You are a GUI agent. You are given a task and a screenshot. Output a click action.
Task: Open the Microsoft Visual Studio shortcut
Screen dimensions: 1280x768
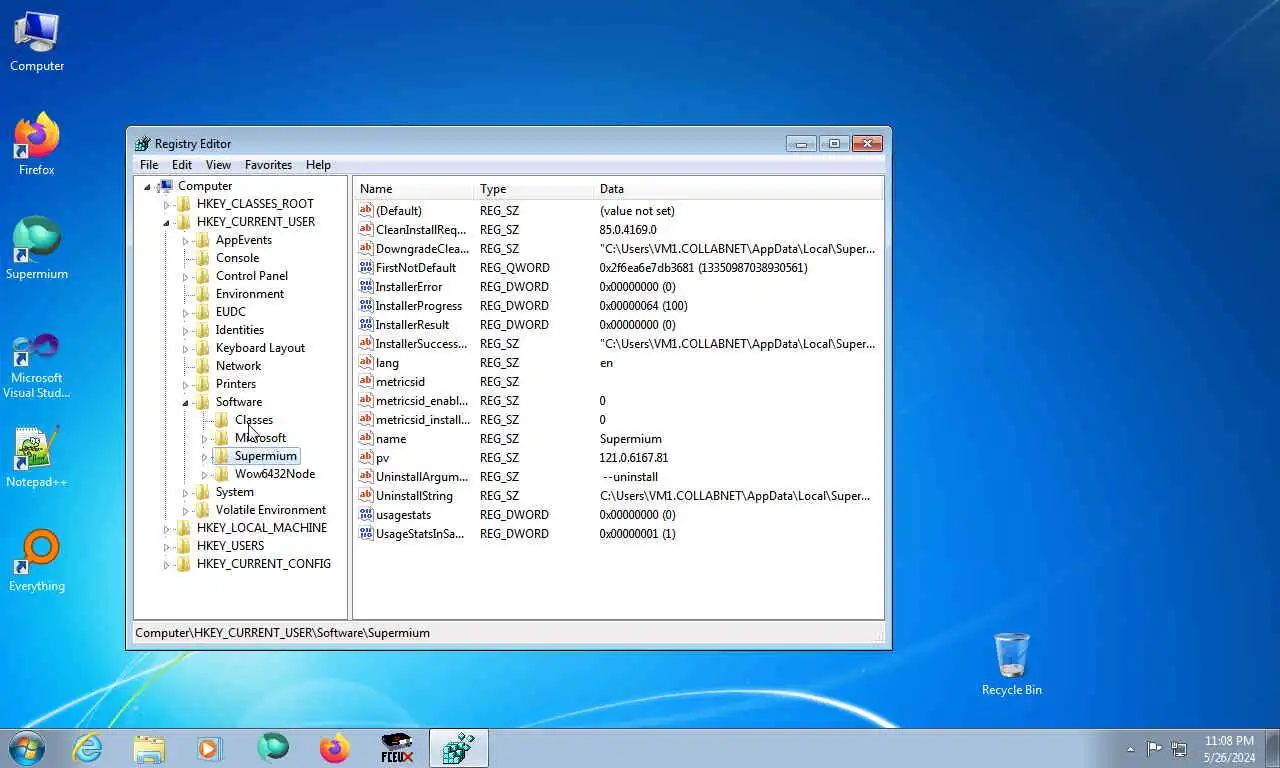click(37, 365)
